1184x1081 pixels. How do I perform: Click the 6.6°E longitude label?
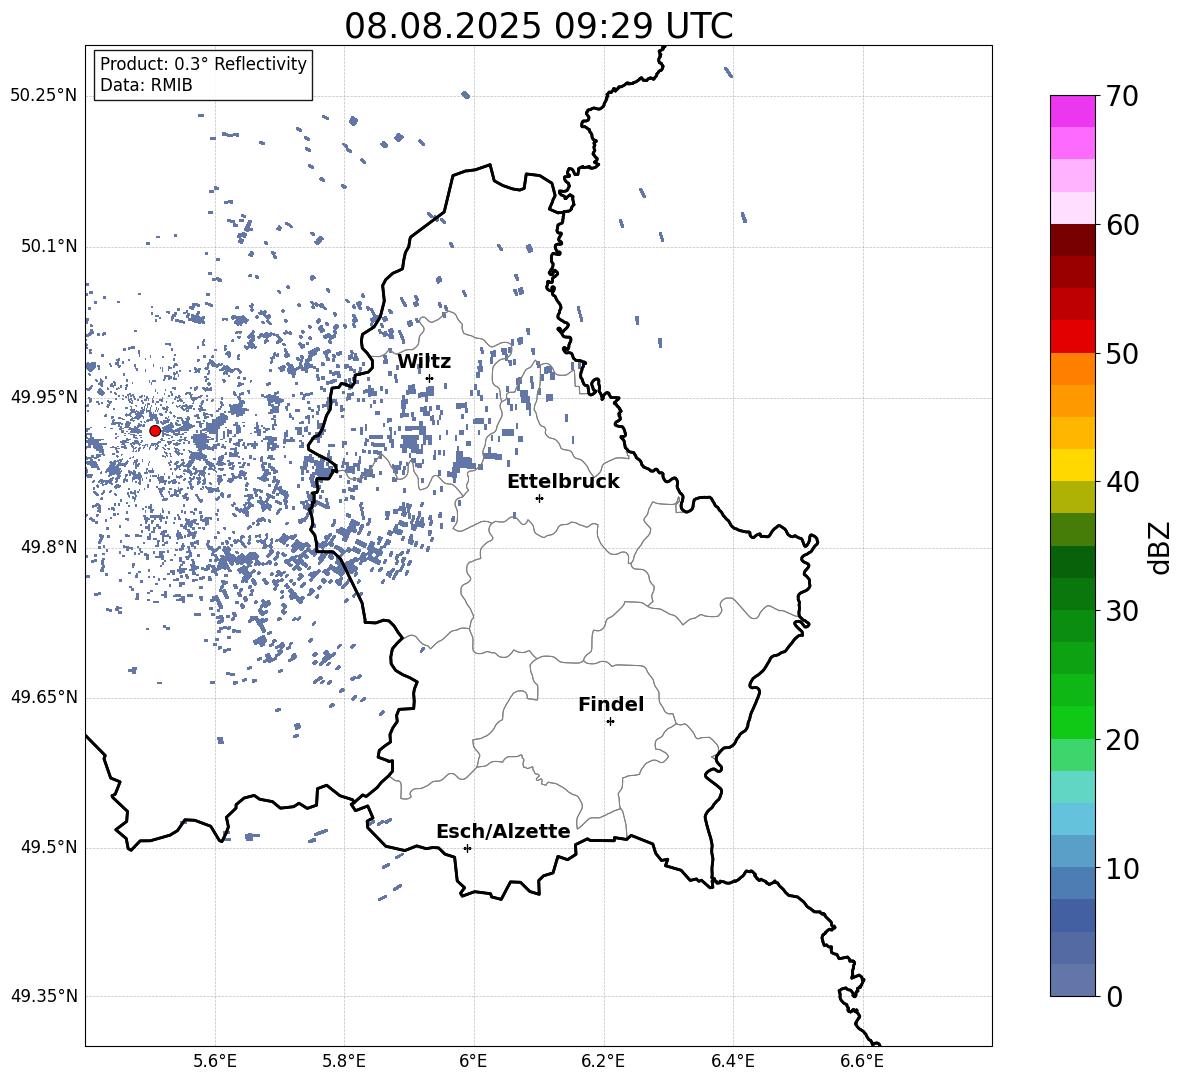click(862, 1061)
